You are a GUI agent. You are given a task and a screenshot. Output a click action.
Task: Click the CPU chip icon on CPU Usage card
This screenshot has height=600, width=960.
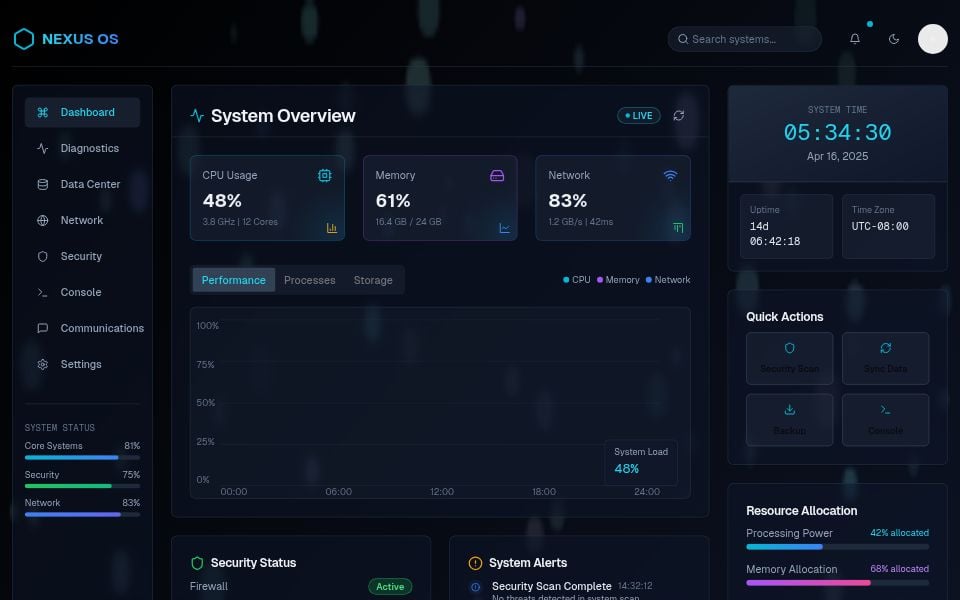pos(324,175)
